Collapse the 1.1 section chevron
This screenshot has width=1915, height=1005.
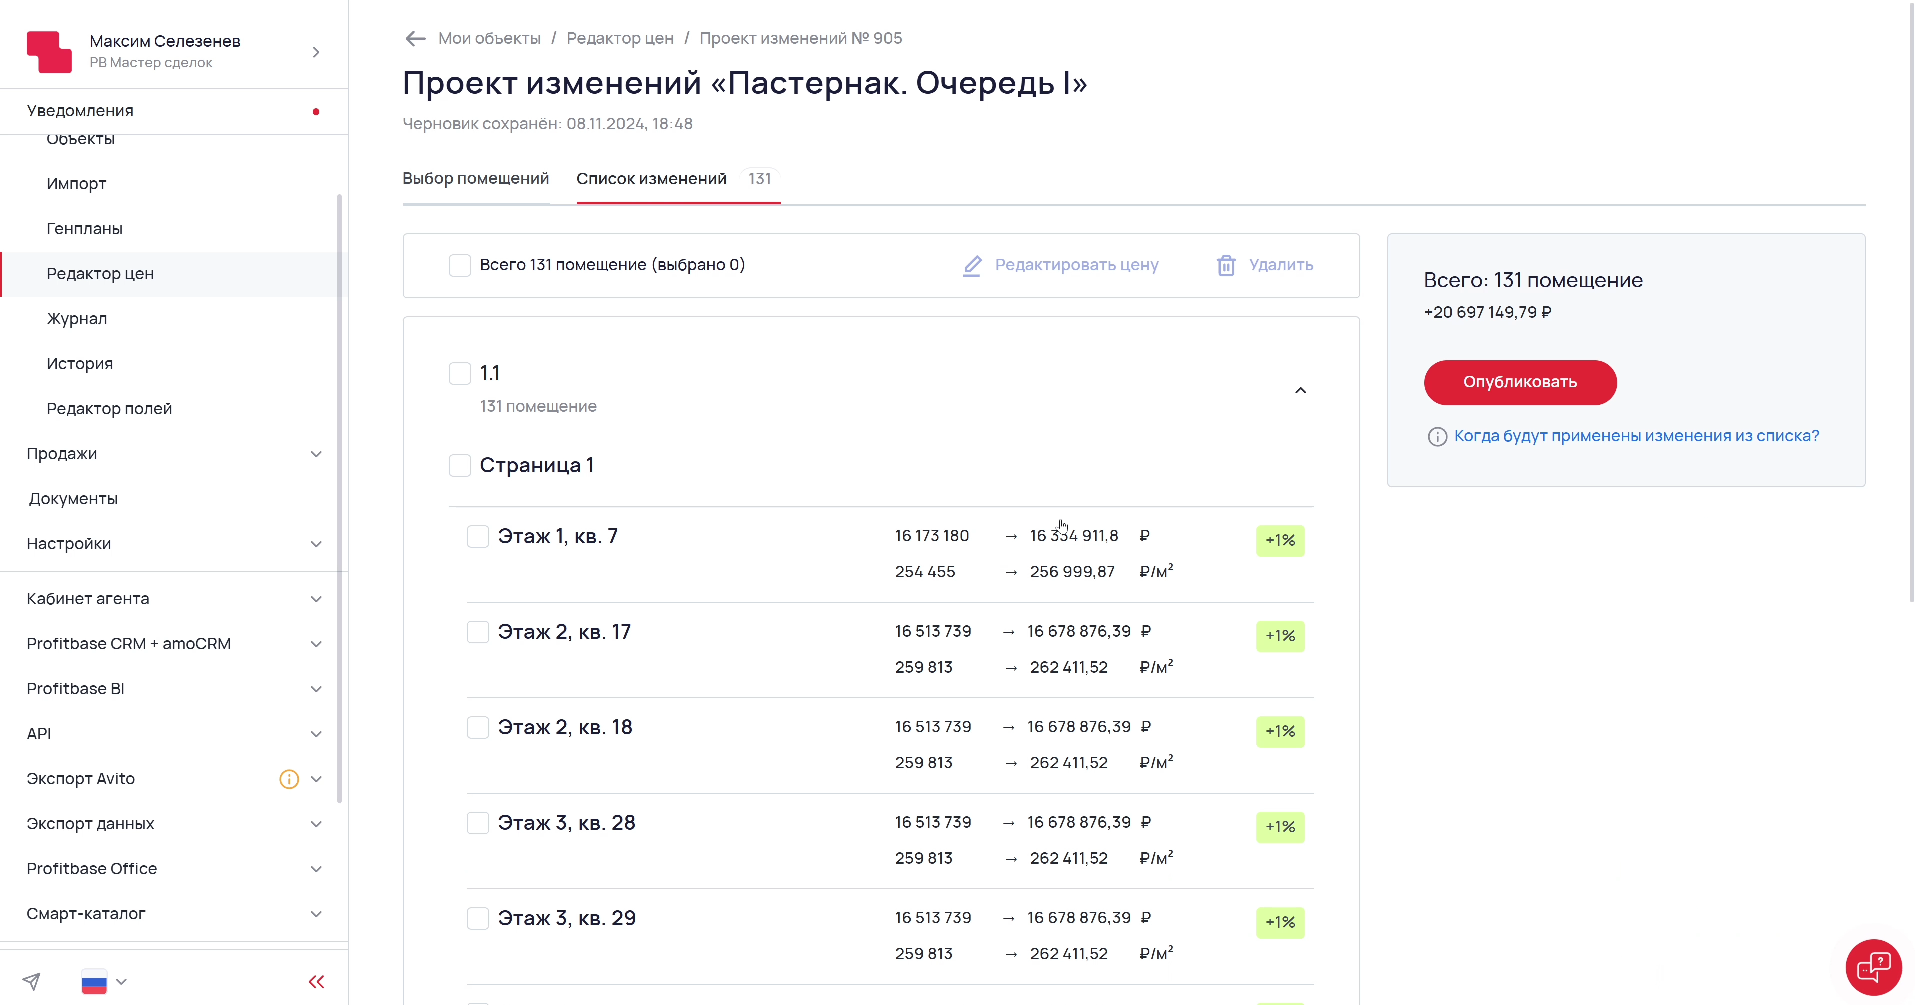(x=1300, y=390)
